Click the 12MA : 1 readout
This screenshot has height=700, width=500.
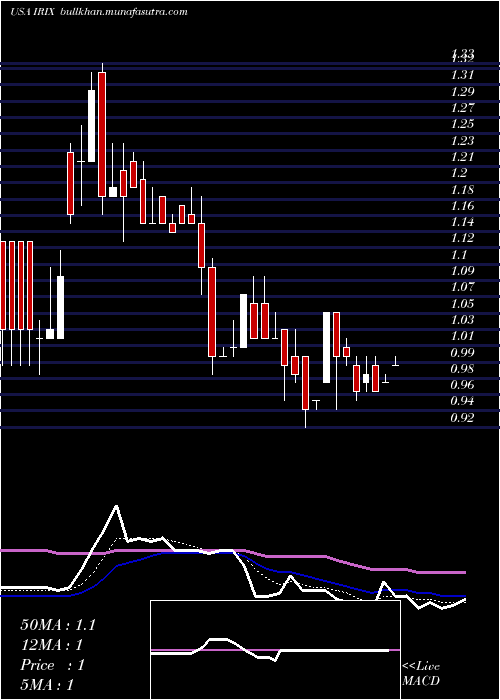pos(52,645)
